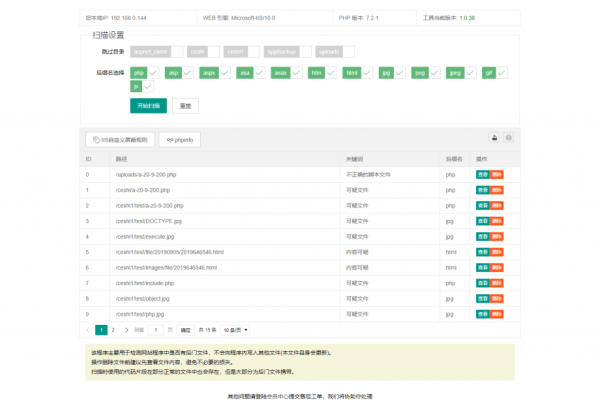Click the reset button beside start scan
600x400 pixels.
click(184, 105)
